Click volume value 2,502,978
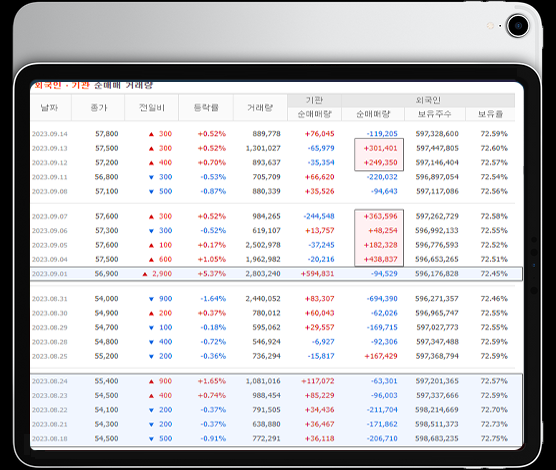 (x=263, y=245)
